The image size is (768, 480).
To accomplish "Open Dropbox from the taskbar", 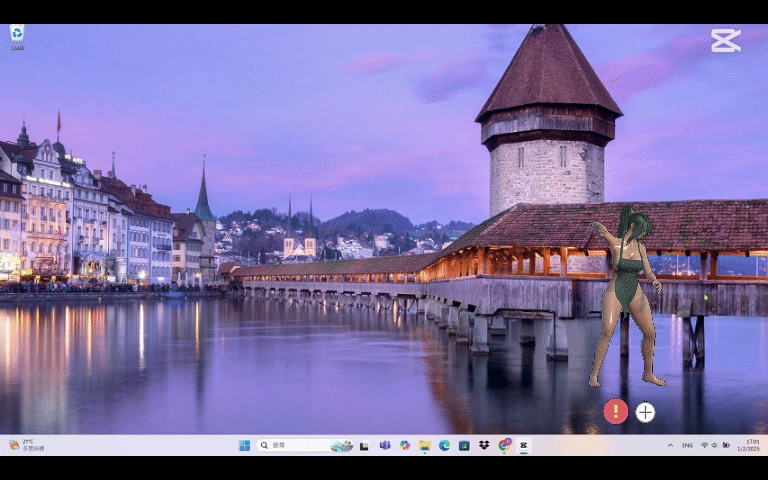I will pyautogui.click(x=484, y=445).
